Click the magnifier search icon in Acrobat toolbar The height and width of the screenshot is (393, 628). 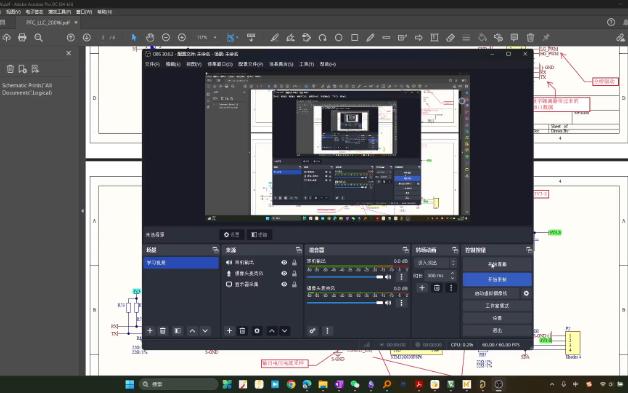pos(38,38)
